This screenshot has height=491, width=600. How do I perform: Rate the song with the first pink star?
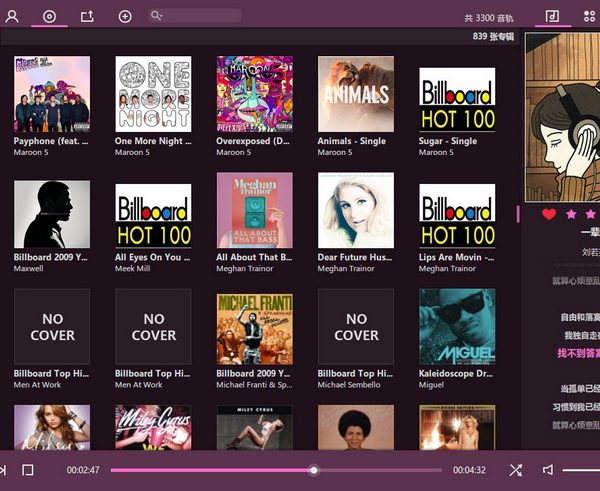point(572,214)
